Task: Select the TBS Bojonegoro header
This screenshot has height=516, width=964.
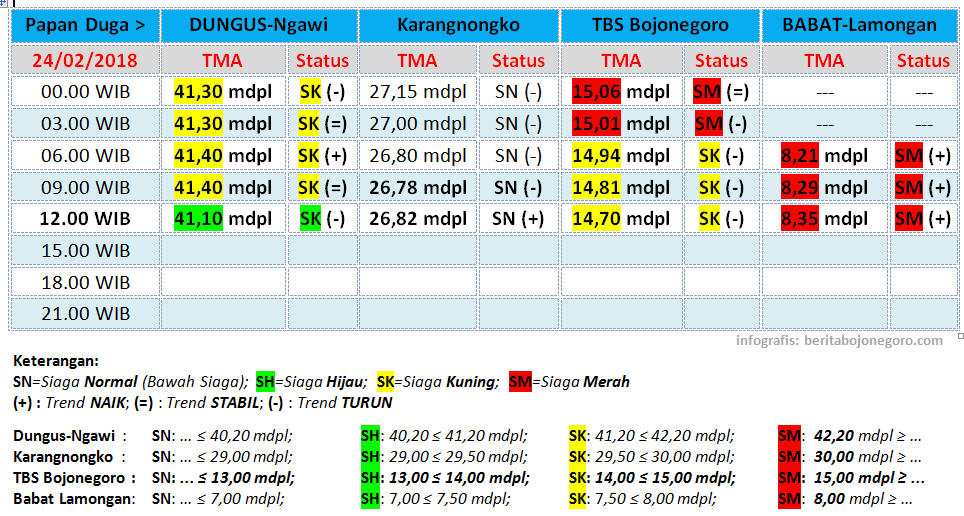Action: (x=660, y=25)
